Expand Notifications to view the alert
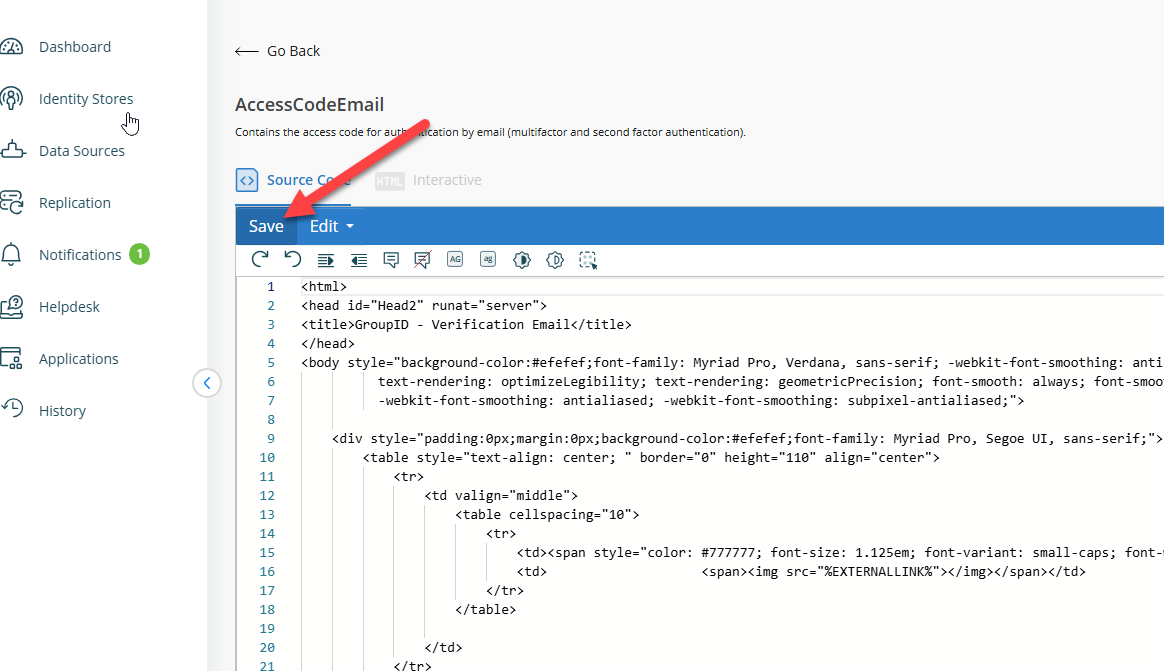1164x671 pixels. (x=81, y=254)
